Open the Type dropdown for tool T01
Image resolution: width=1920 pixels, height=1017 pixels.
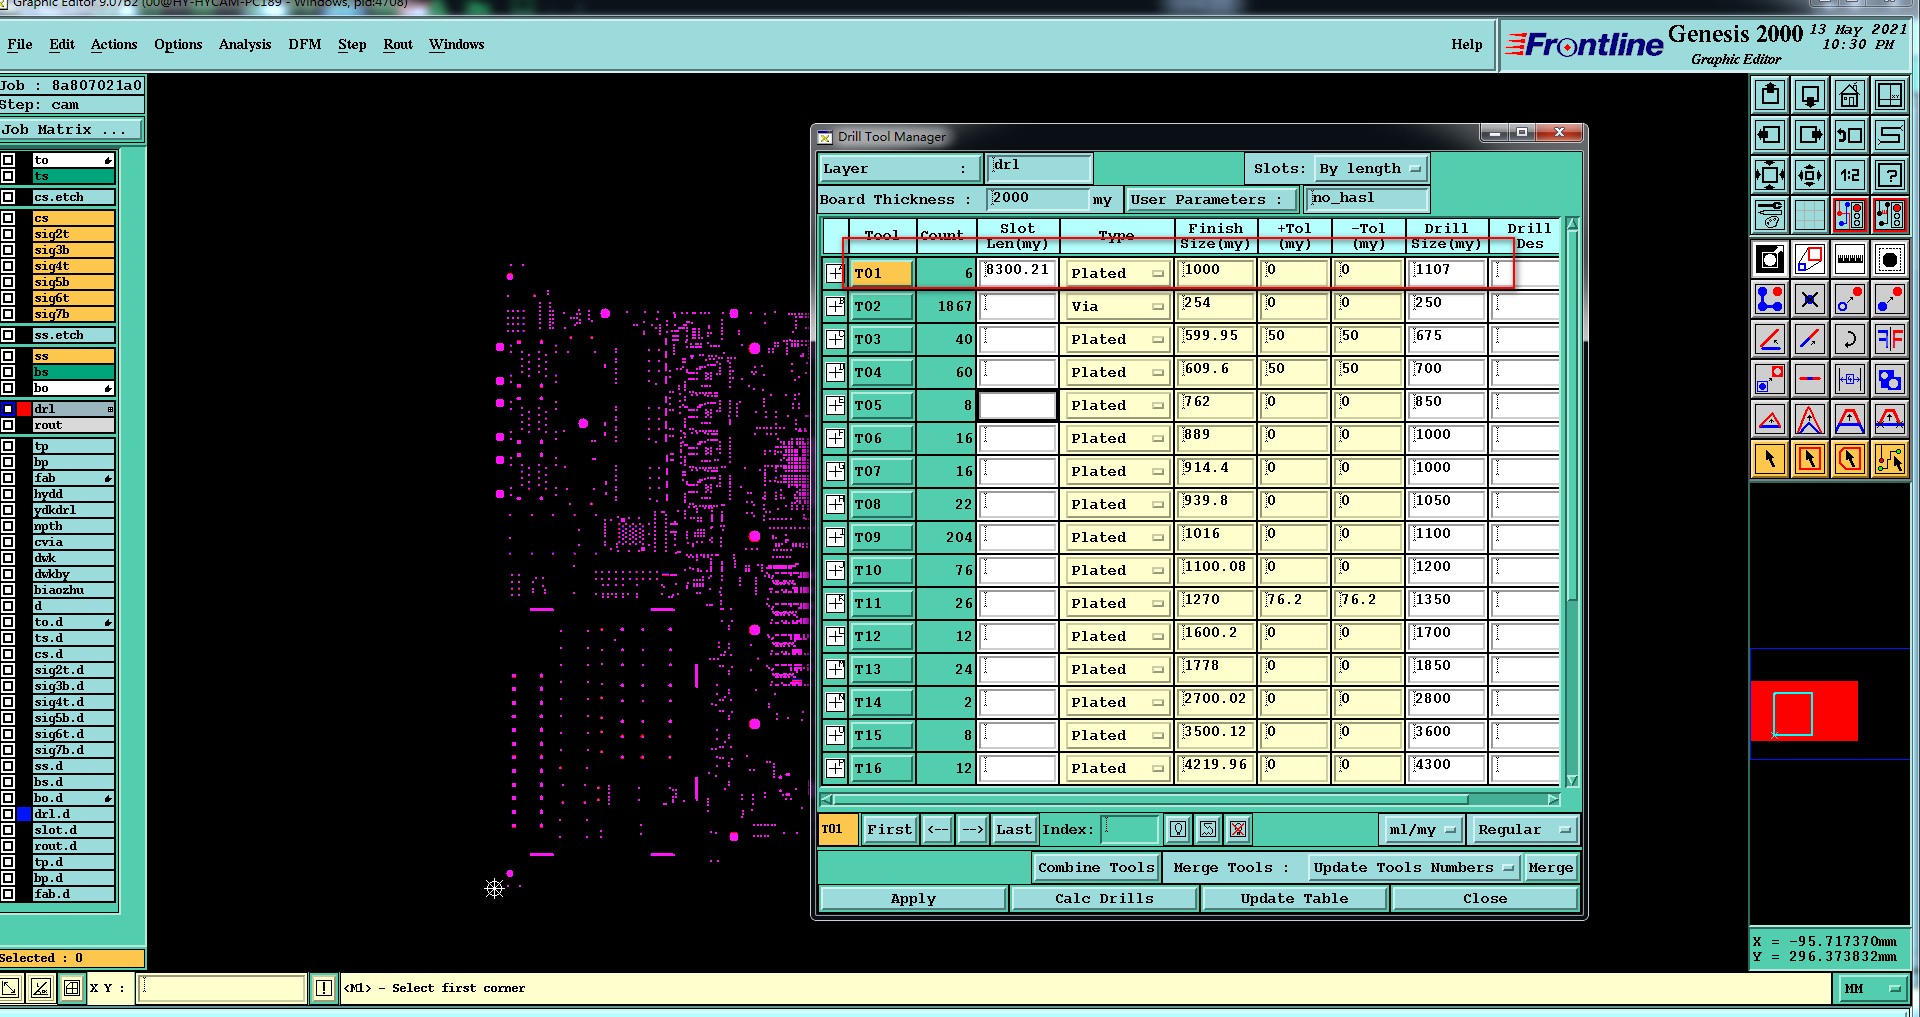point(1116,273)
